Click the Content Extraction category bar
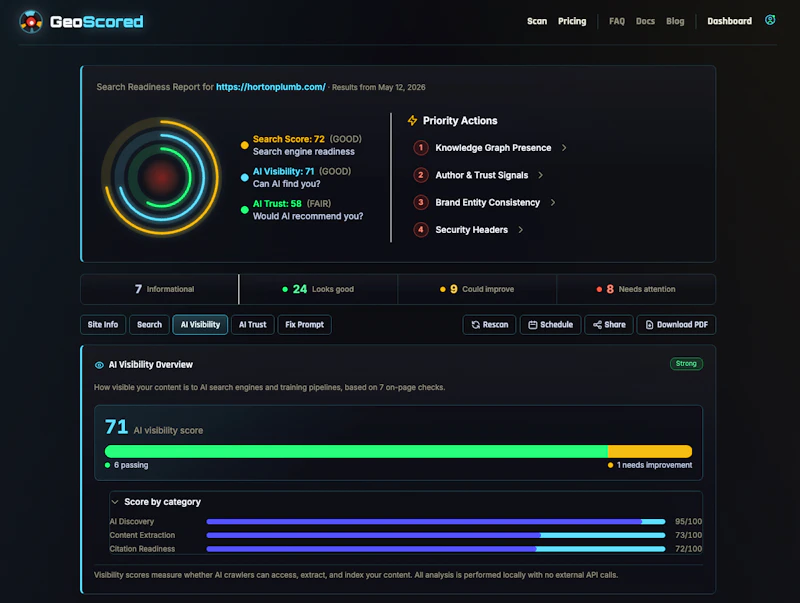The height and width of the screenshot is (603, 800). click(x=436, y=535)
